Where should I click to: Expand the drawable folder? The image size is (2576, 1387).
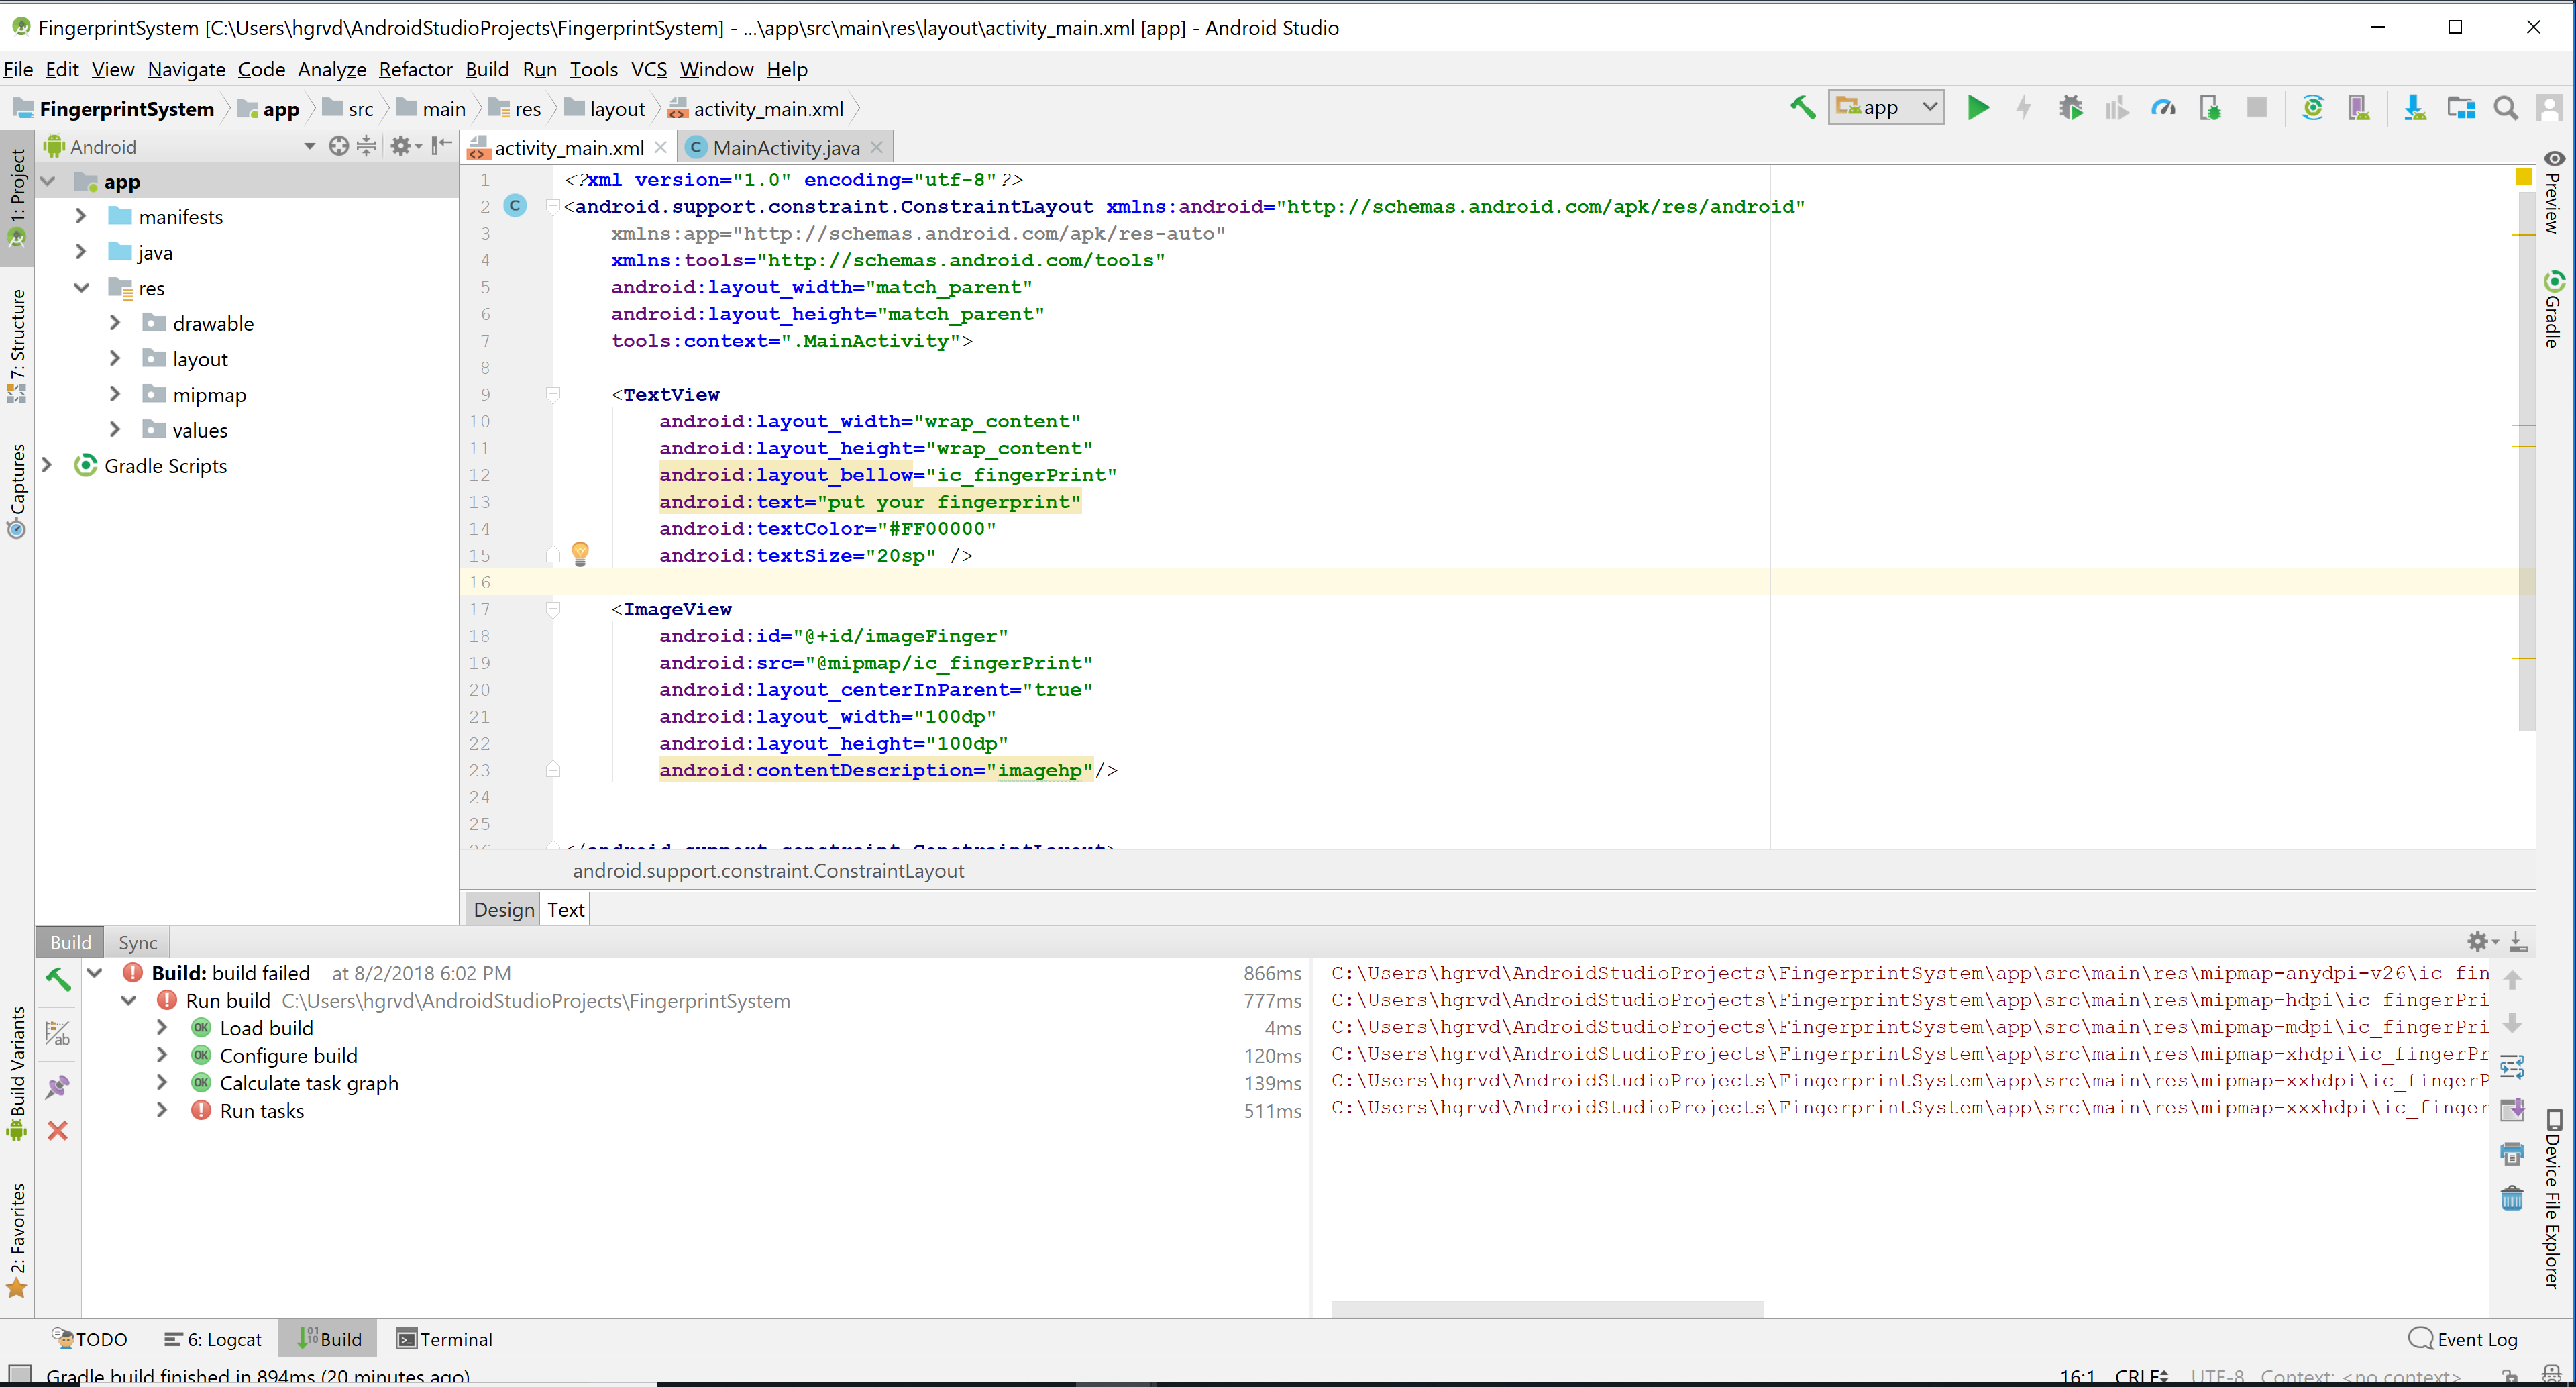115,323
